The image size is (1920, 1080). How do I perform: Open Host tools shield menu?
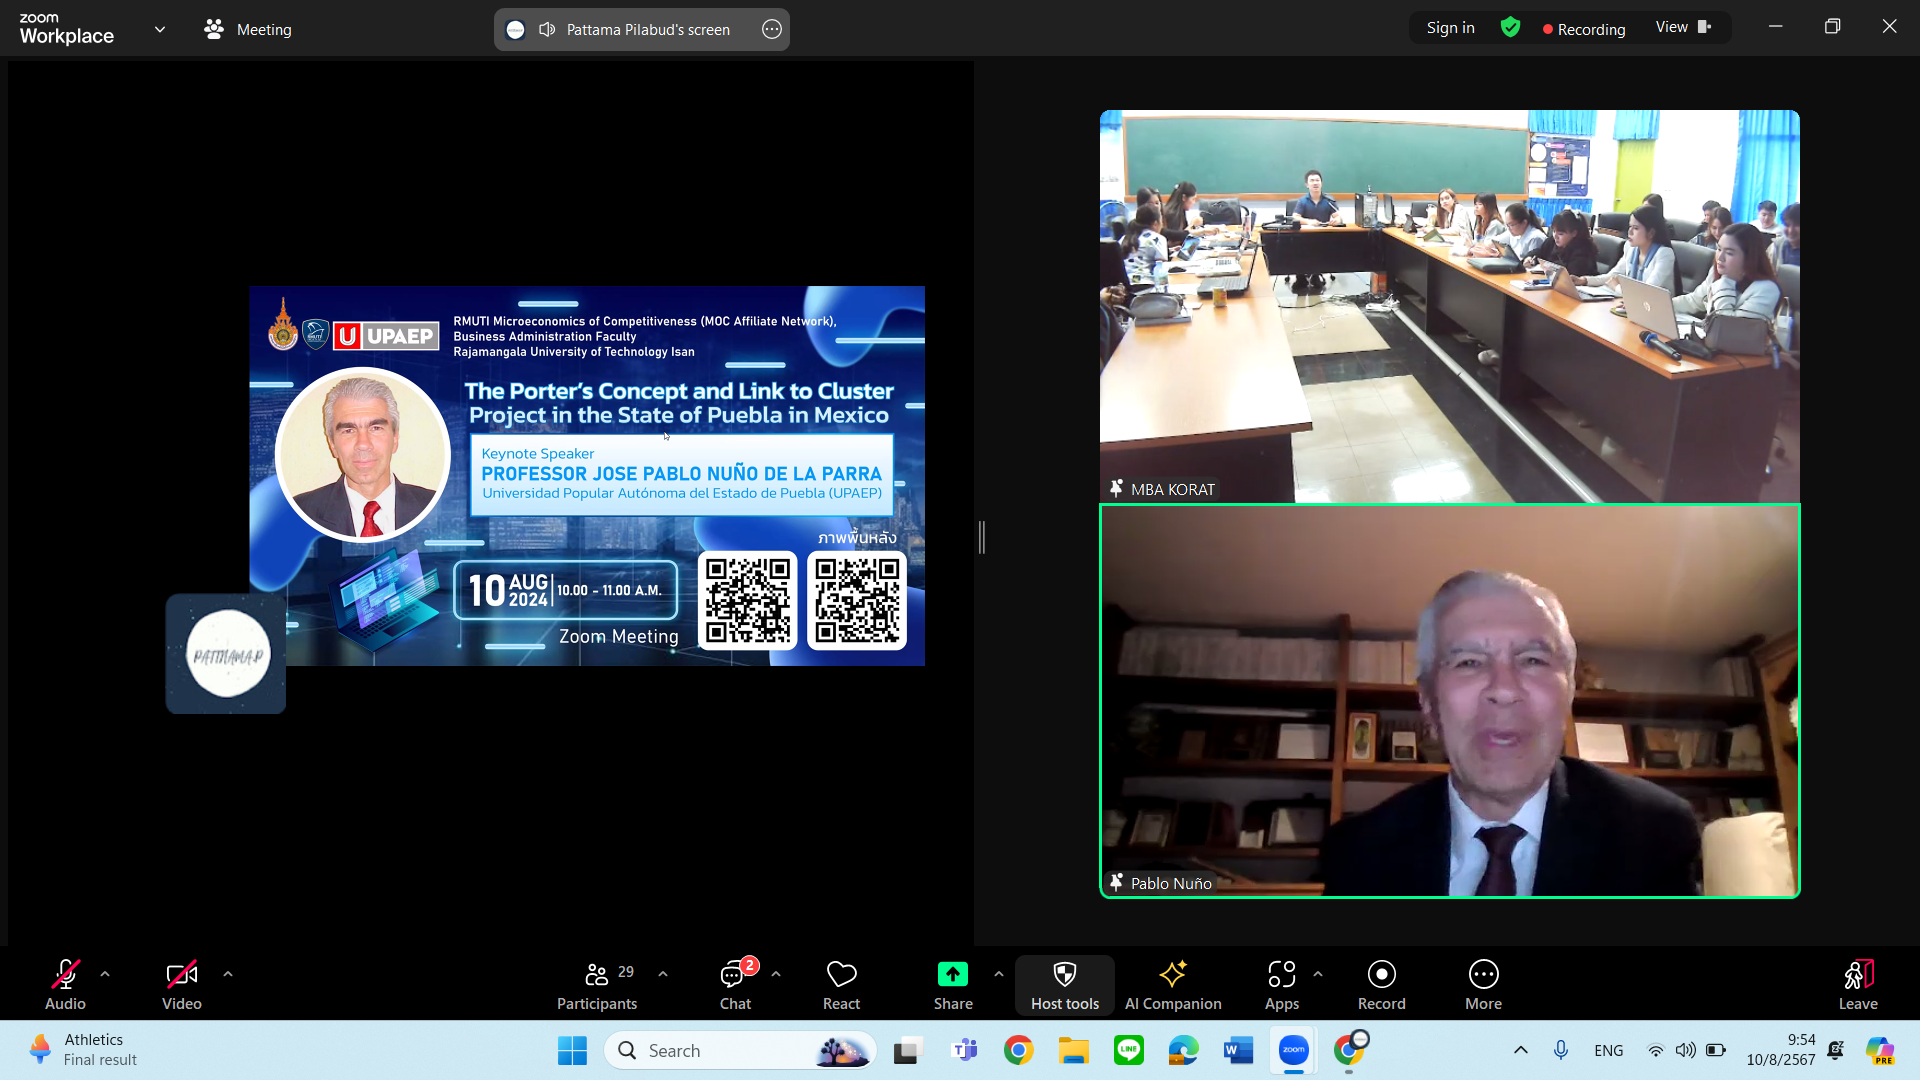coord(1065,985)
